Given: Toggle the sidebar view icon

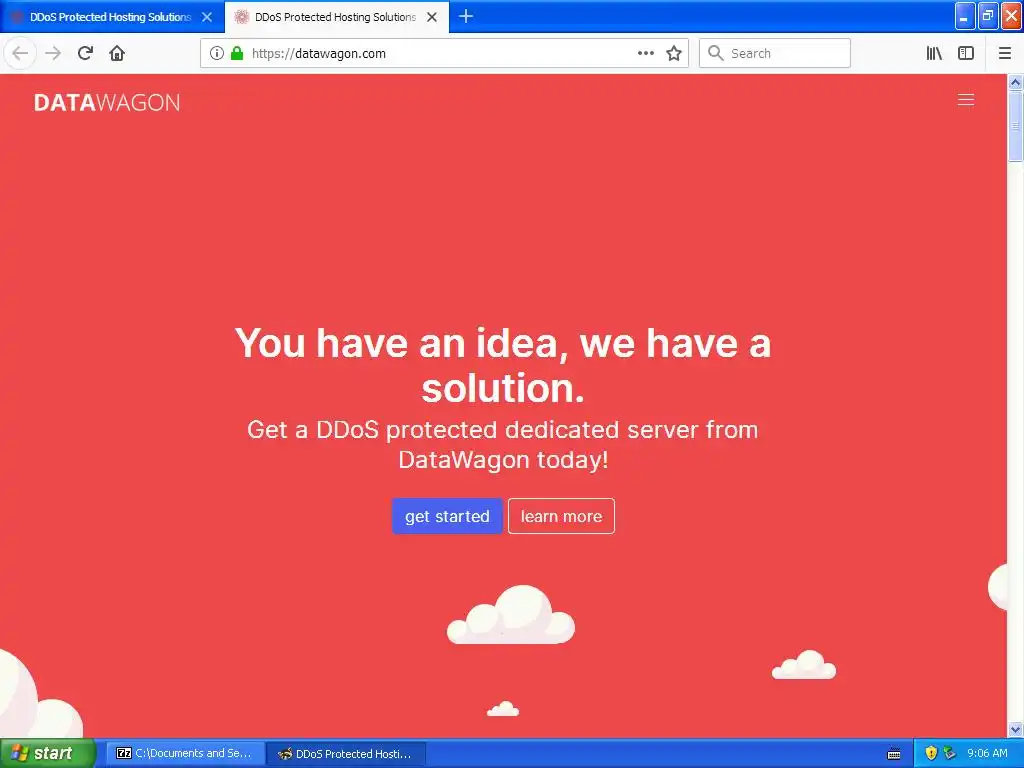Looking at the screenshot, I should (966, 54).
